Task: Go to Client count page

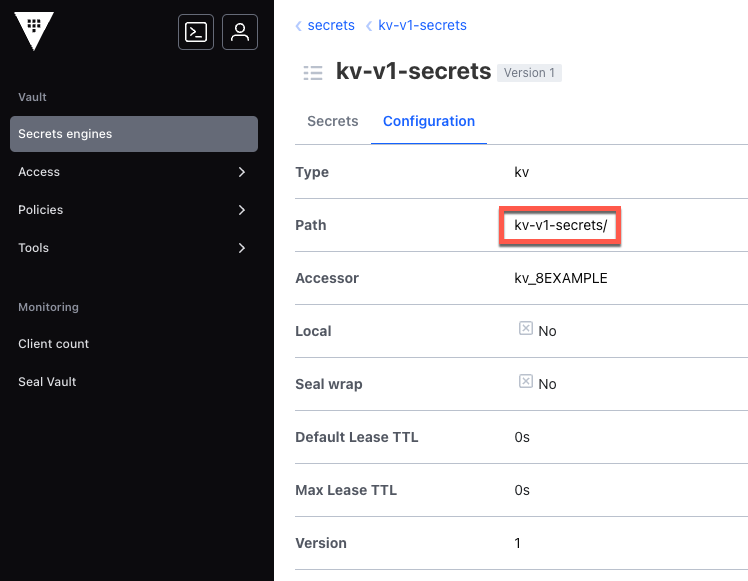Action: [54, 344]
